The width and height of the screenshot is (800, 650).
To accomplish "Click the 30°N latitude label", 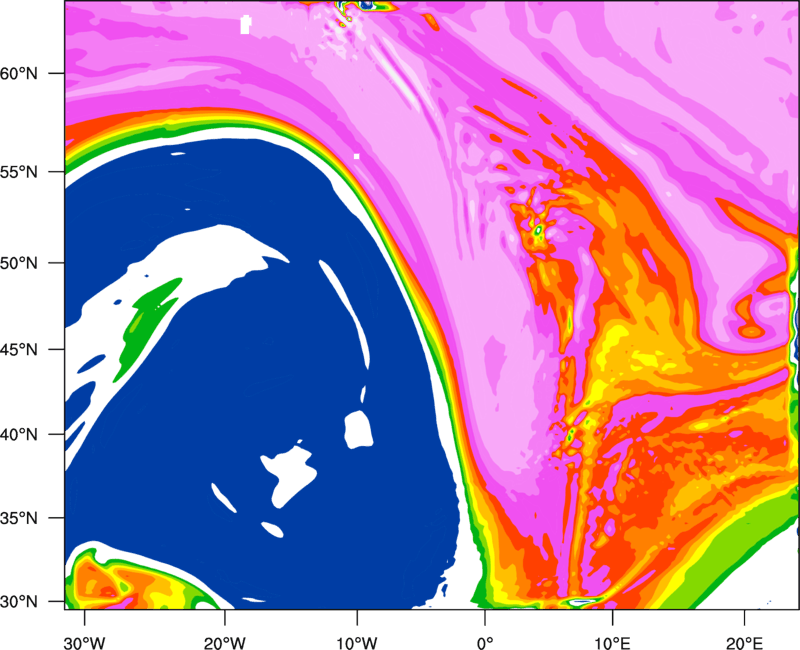I will [x=19, y=602].
